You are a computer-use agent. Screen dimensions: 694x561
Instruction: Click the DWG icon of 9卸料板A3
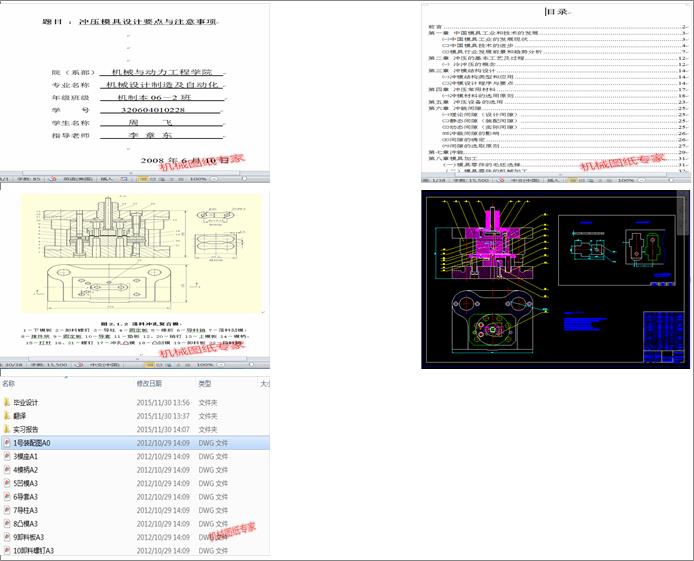7,537
